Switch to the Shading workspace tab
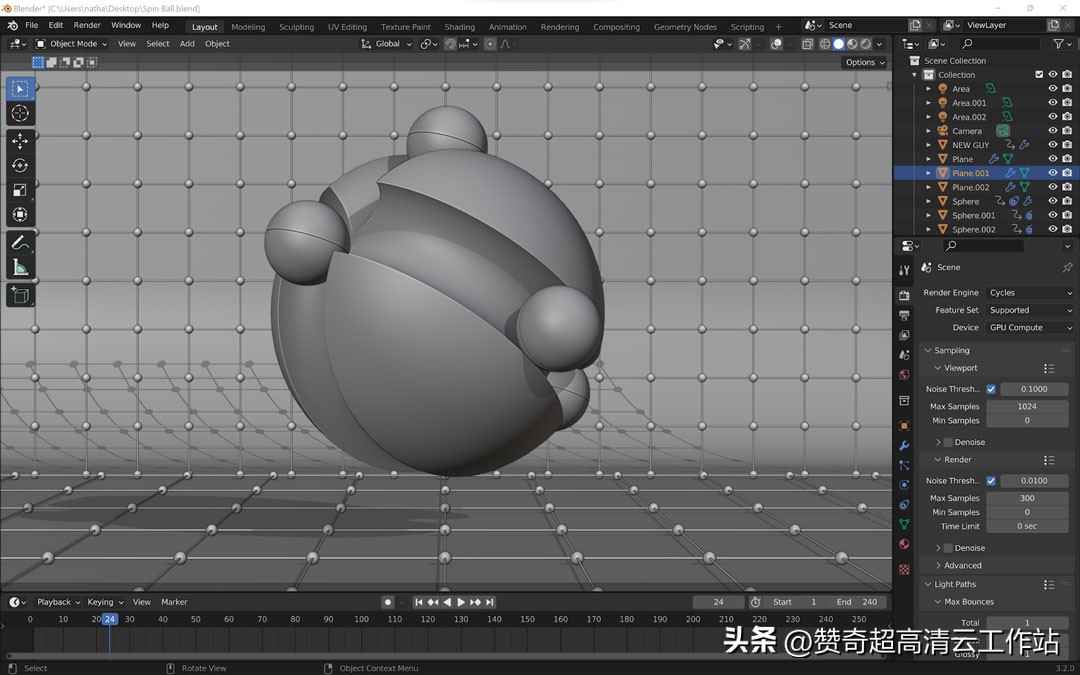Image resolution: width=1080 pixels, height=675 pixels. [459, 27]
